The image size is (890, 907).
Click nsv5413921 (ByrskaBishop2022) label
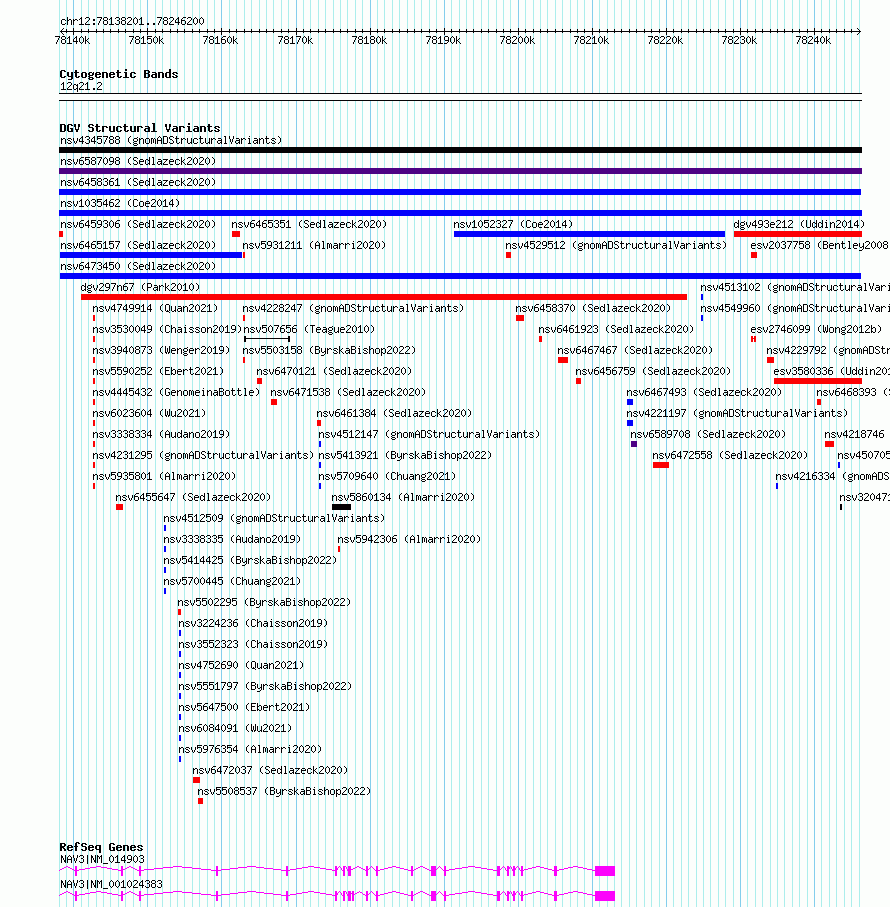coord(405,456)
